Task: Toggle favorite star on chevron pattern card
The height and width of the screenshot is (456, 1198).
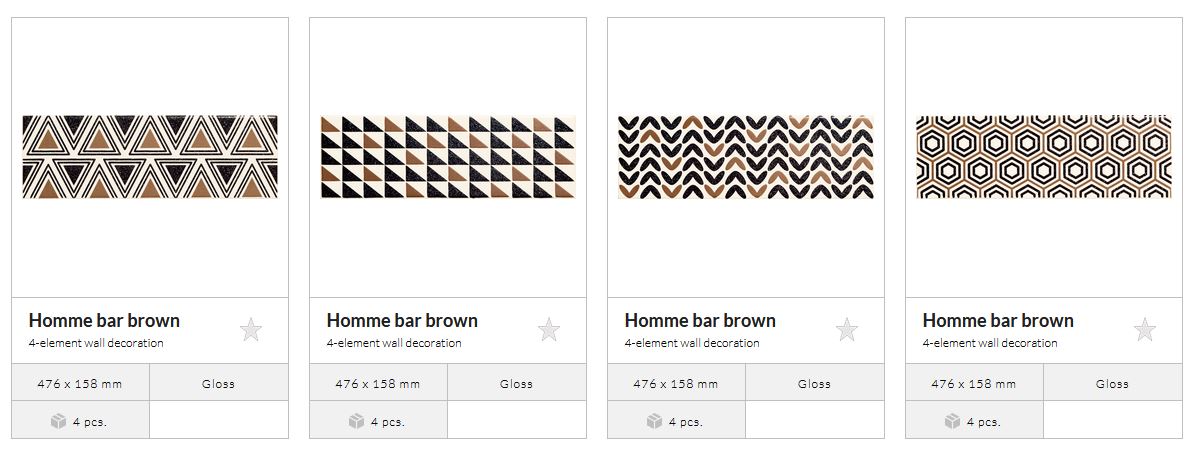Action: tap(847, 329)
